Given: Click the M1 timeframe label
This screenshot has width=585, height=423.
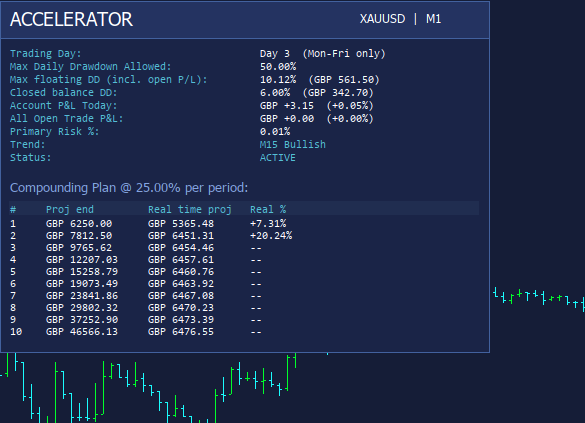Looking at the screenshot, I should (x=434, y=19).
